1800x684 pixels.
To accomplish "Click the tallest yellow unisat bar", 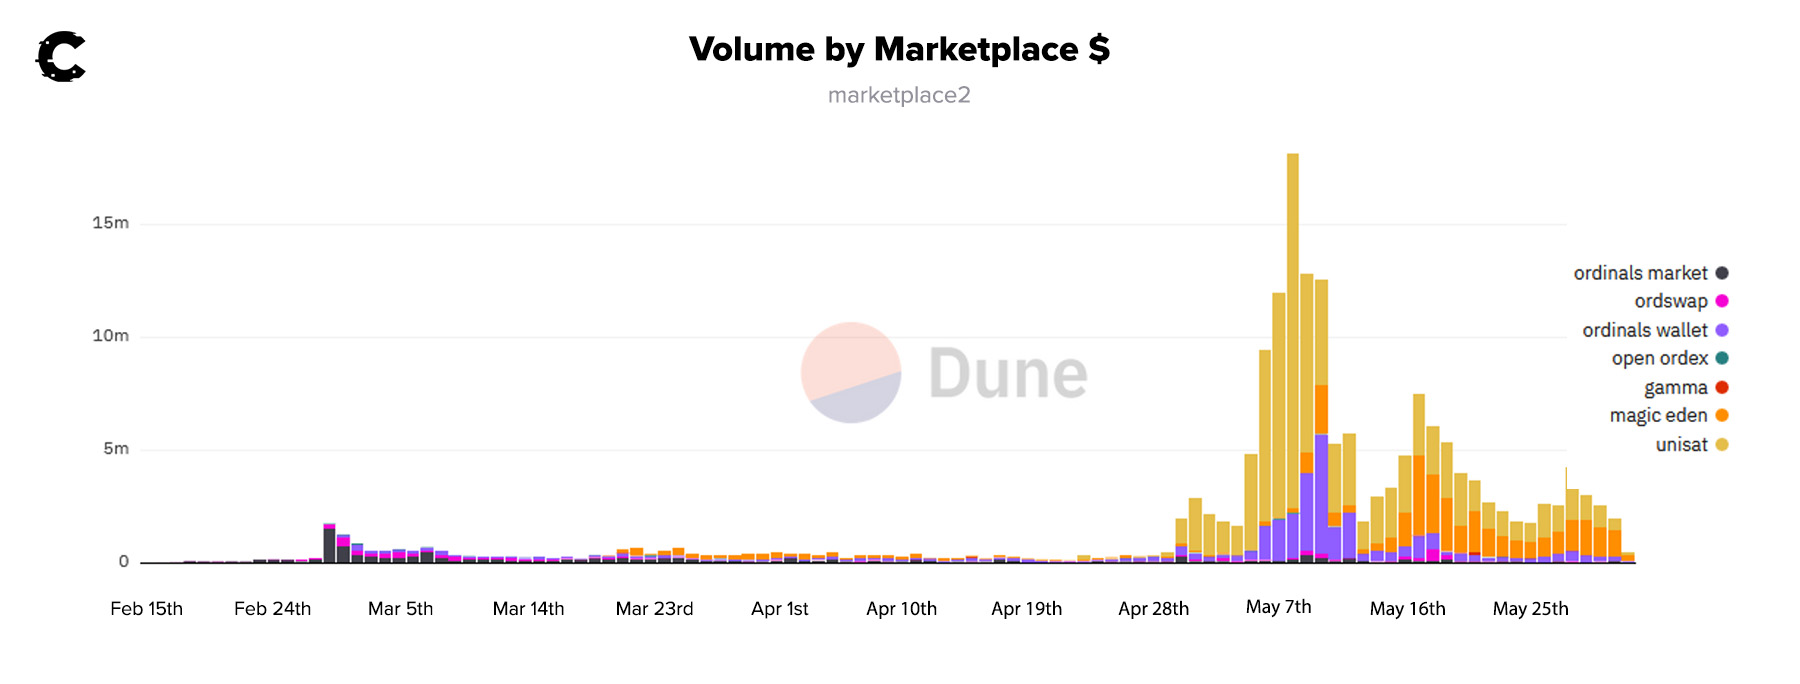I will [1293, 300].
